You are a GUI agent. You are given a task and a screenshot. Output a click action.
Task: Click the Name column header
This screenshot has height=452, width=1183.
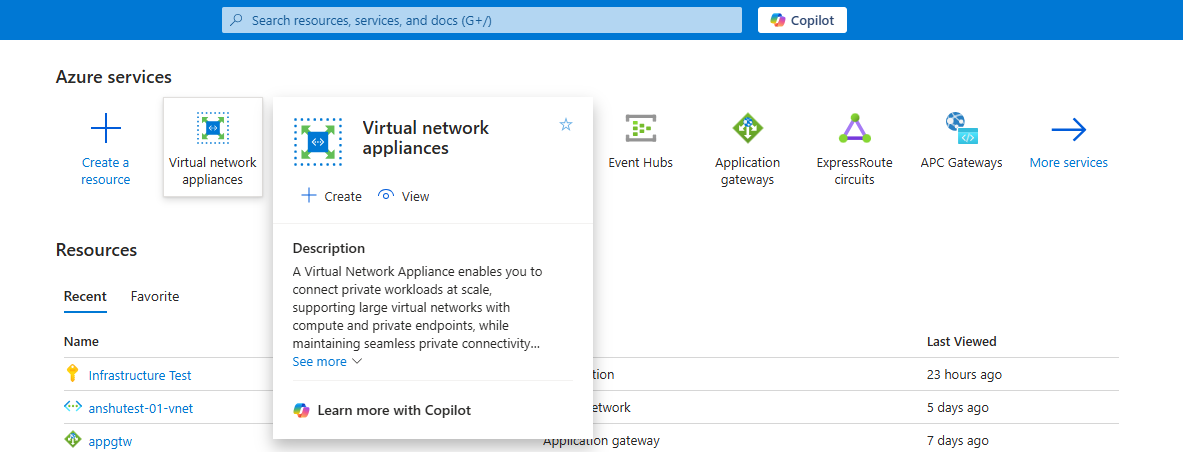point(81,342)
